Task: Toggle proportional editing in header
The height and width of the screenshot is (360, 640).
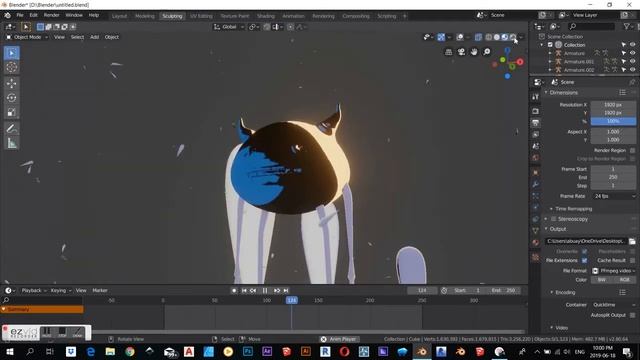Action: pyautogui.click(x=290, y=27)
